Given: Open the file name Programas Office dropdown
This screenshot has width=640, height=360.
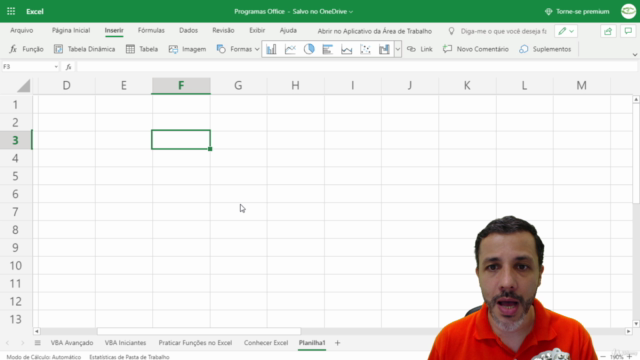Looking at the screenshot, I should (293, 11).
